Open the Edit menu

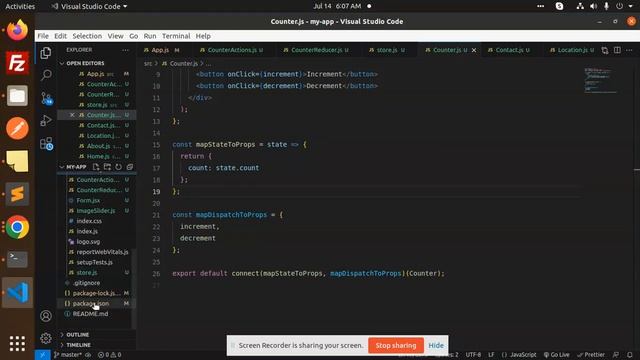click(x=60, y=36)
